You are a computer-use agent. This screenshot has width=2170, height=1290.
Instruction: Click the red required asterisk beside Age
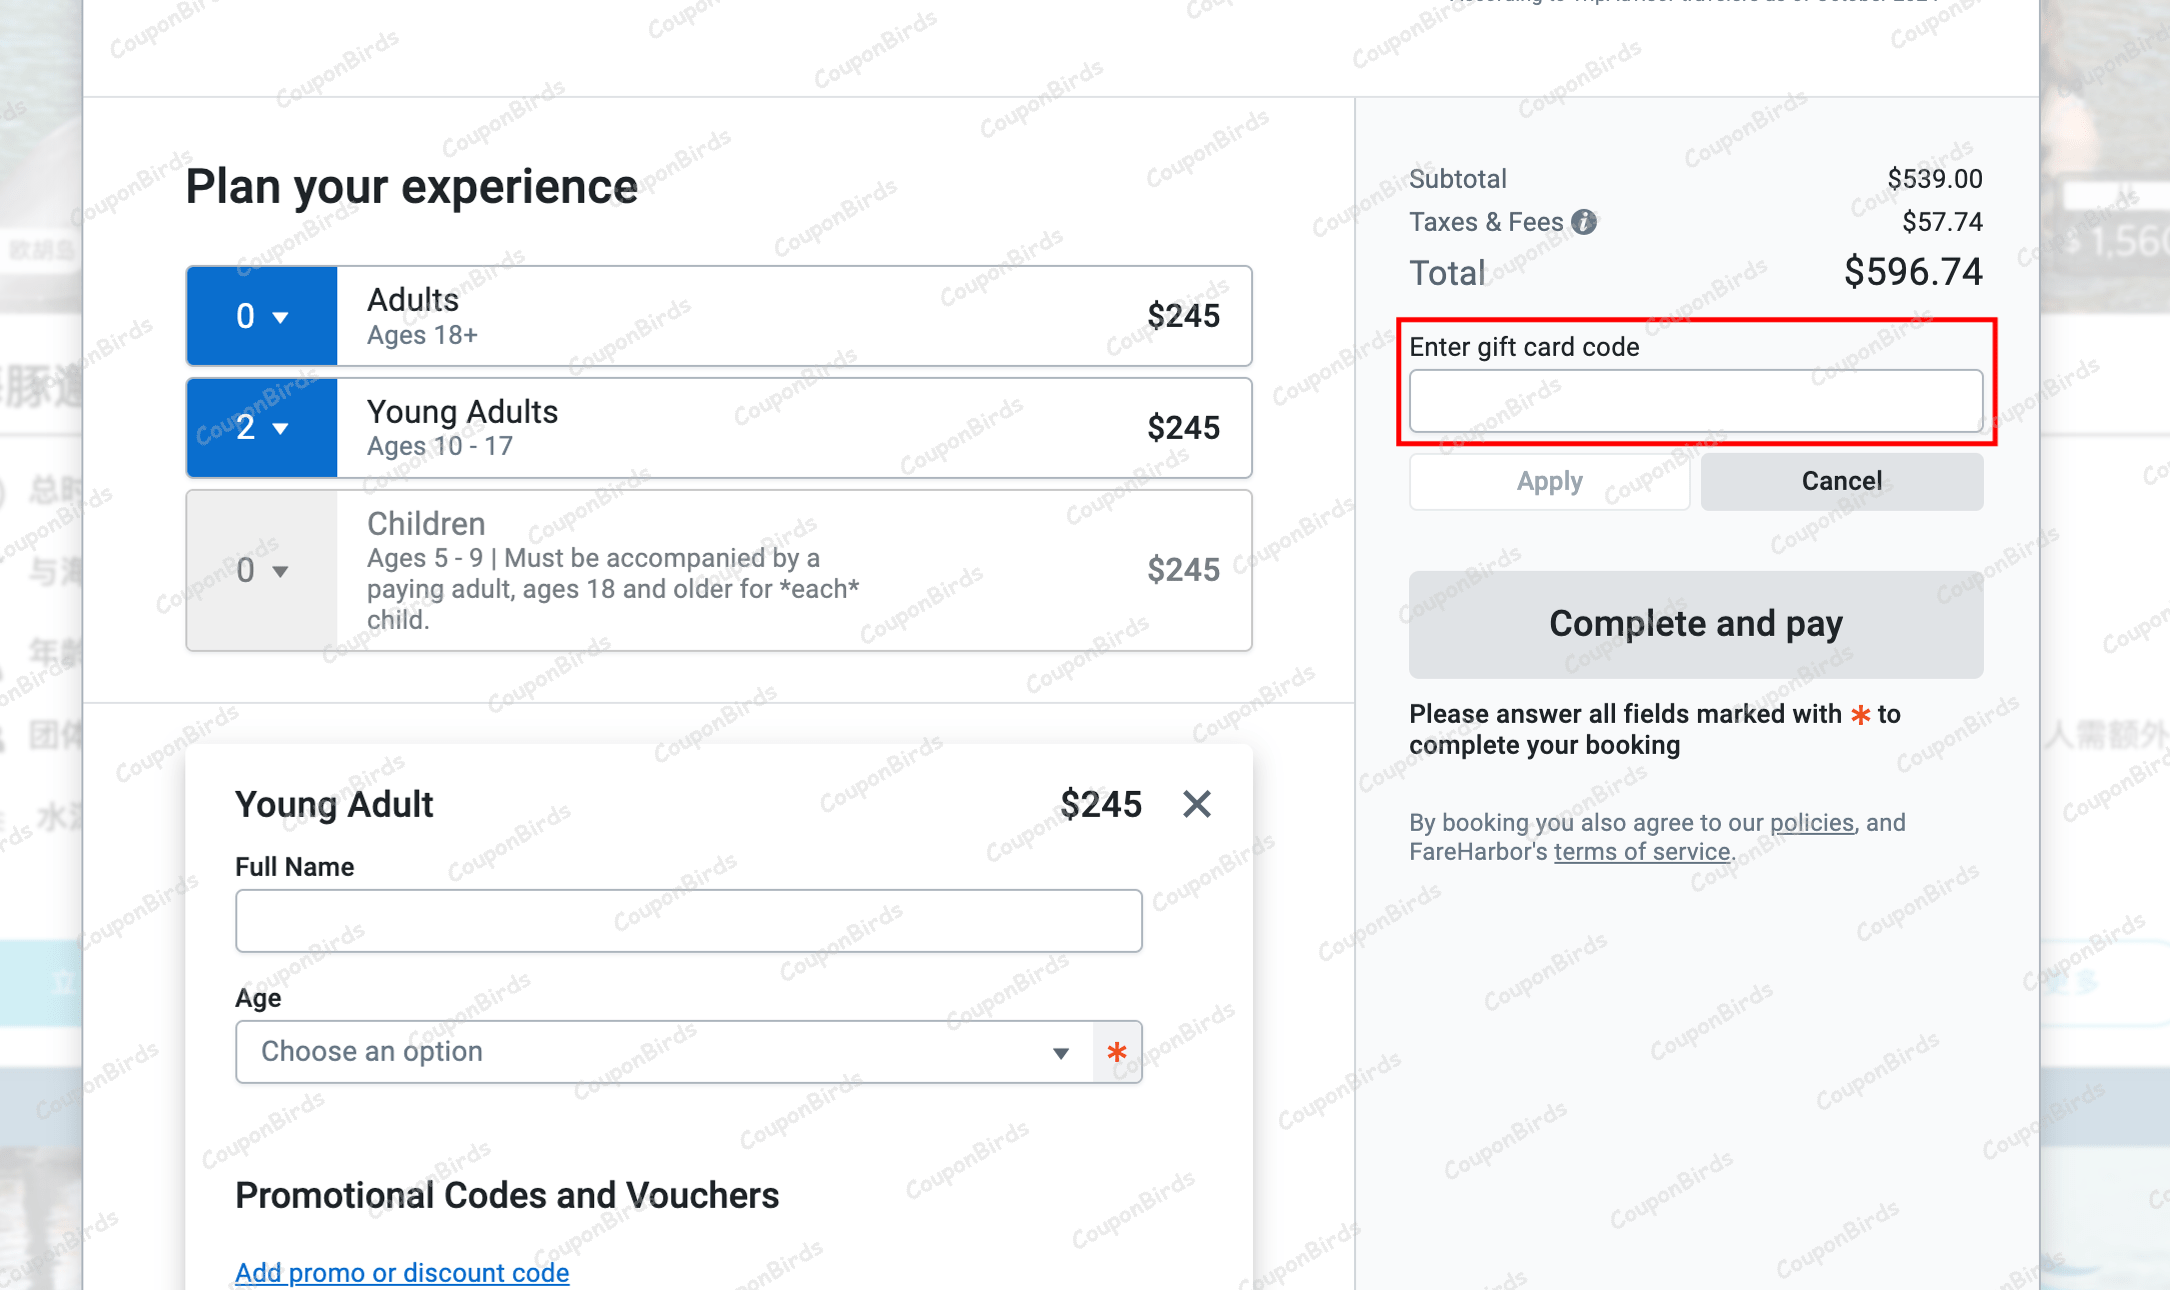point(1117,1052)
